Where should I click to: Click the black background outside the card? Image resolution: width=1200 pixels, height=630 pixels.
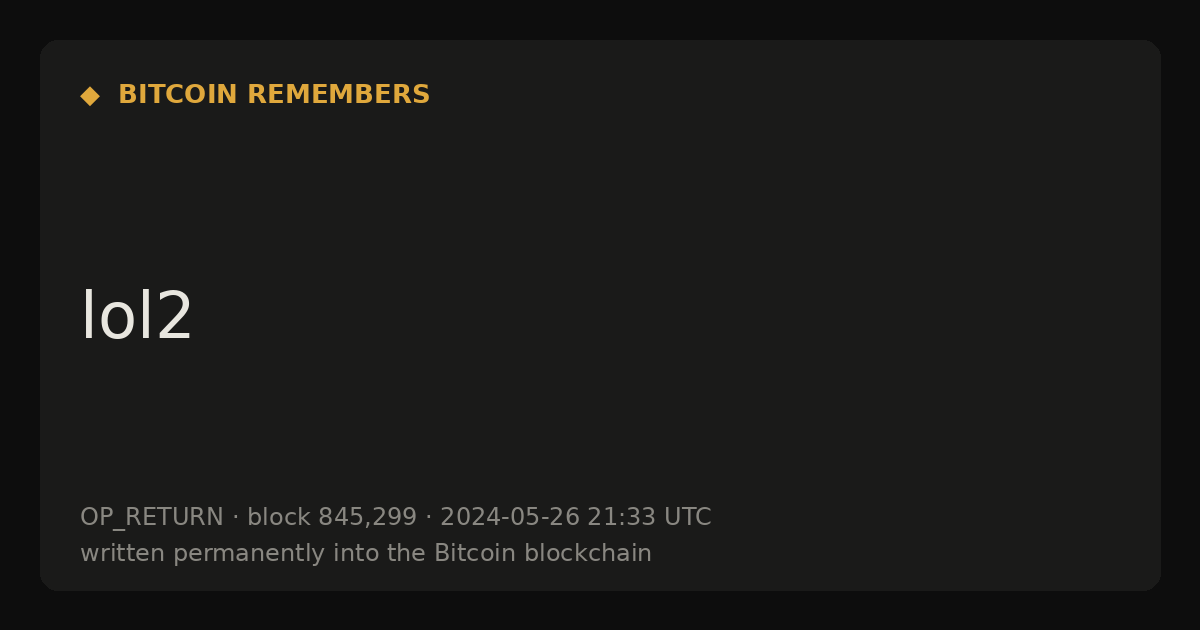[600, 612]
